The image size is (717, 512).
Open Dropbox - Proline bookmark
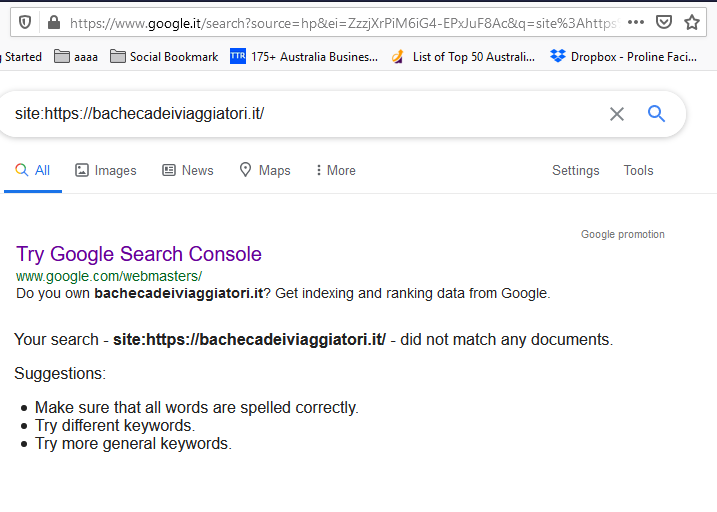(x=623, y=57)
